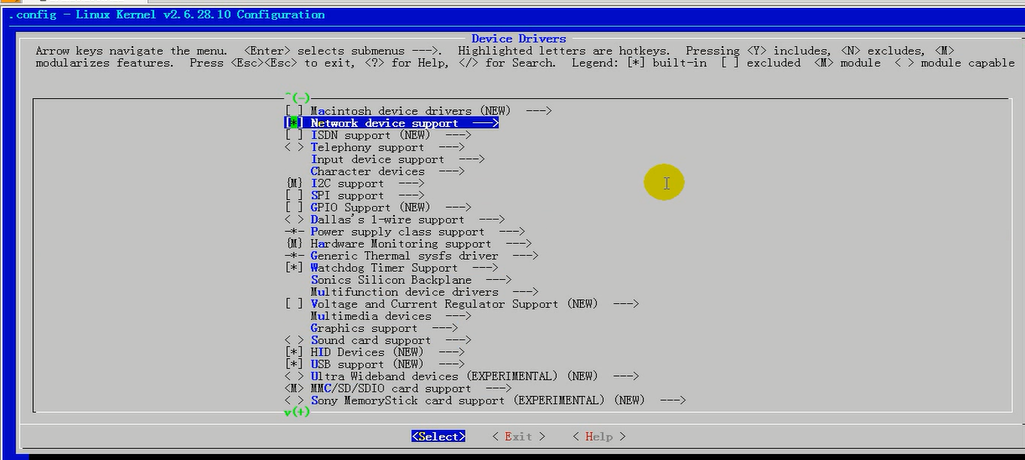Click the scroll-up indicator ^(-)
Image resolution: width=1025 pixels, height=460 pixels.
coord(297,98)
